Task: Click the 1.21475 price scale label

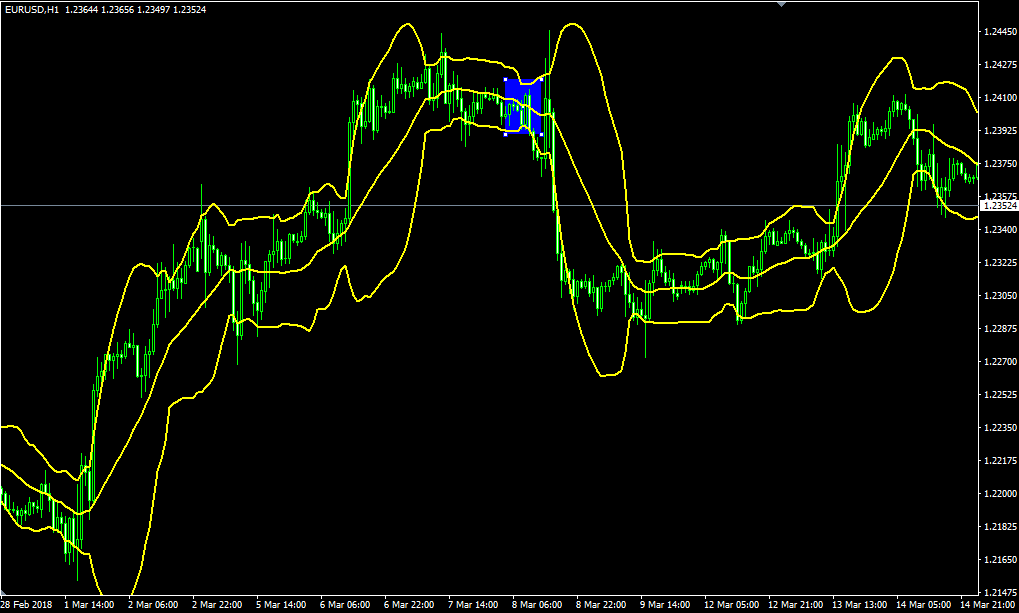Action: pos(999,592)
